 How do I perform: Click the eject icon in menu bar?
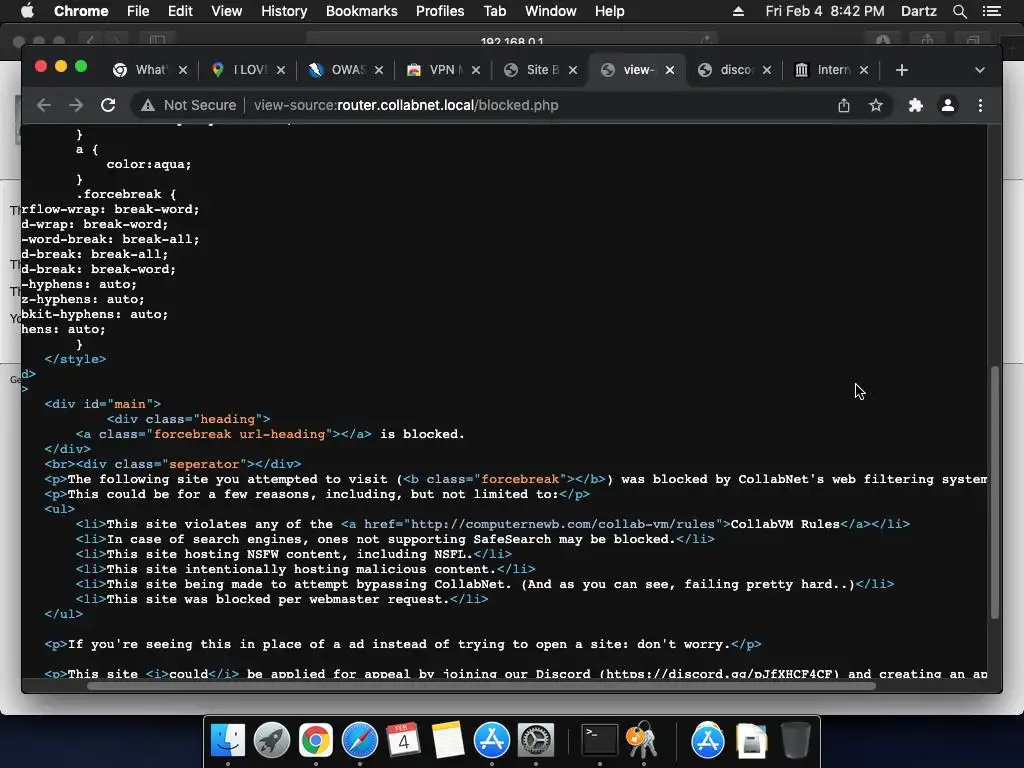[738, 11]
